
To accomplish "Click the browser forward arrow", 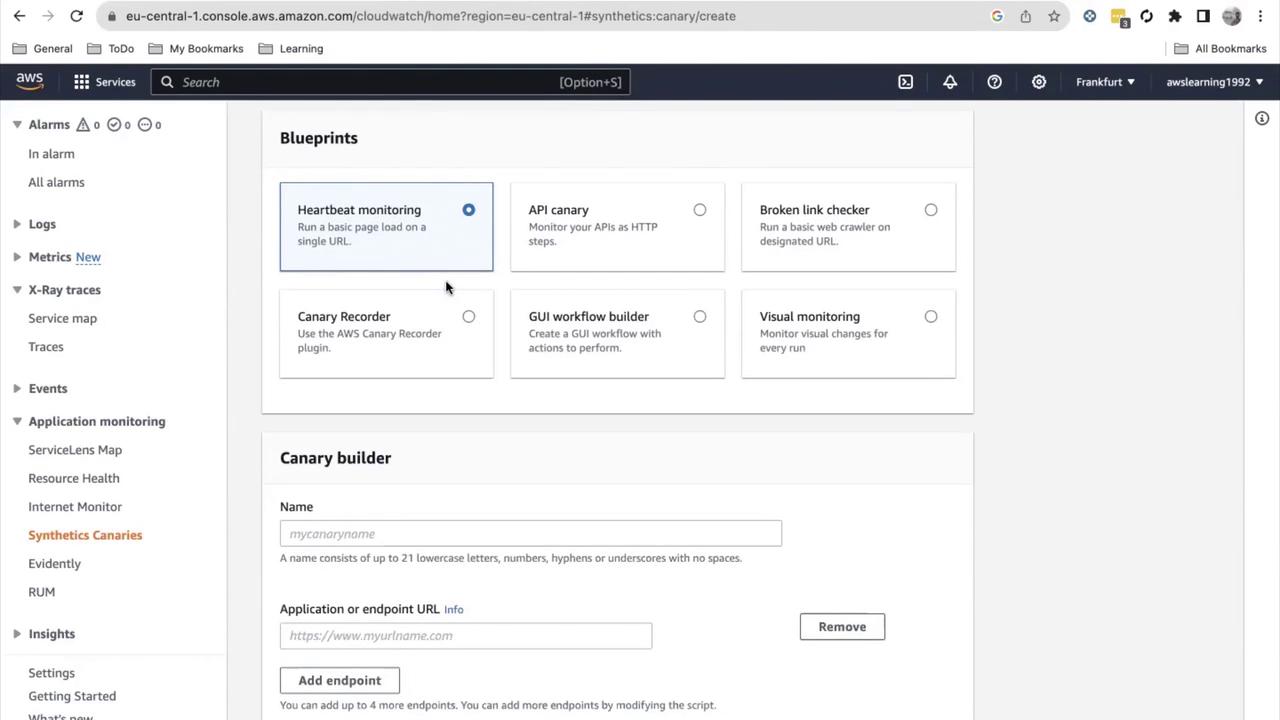I will 47,16.
